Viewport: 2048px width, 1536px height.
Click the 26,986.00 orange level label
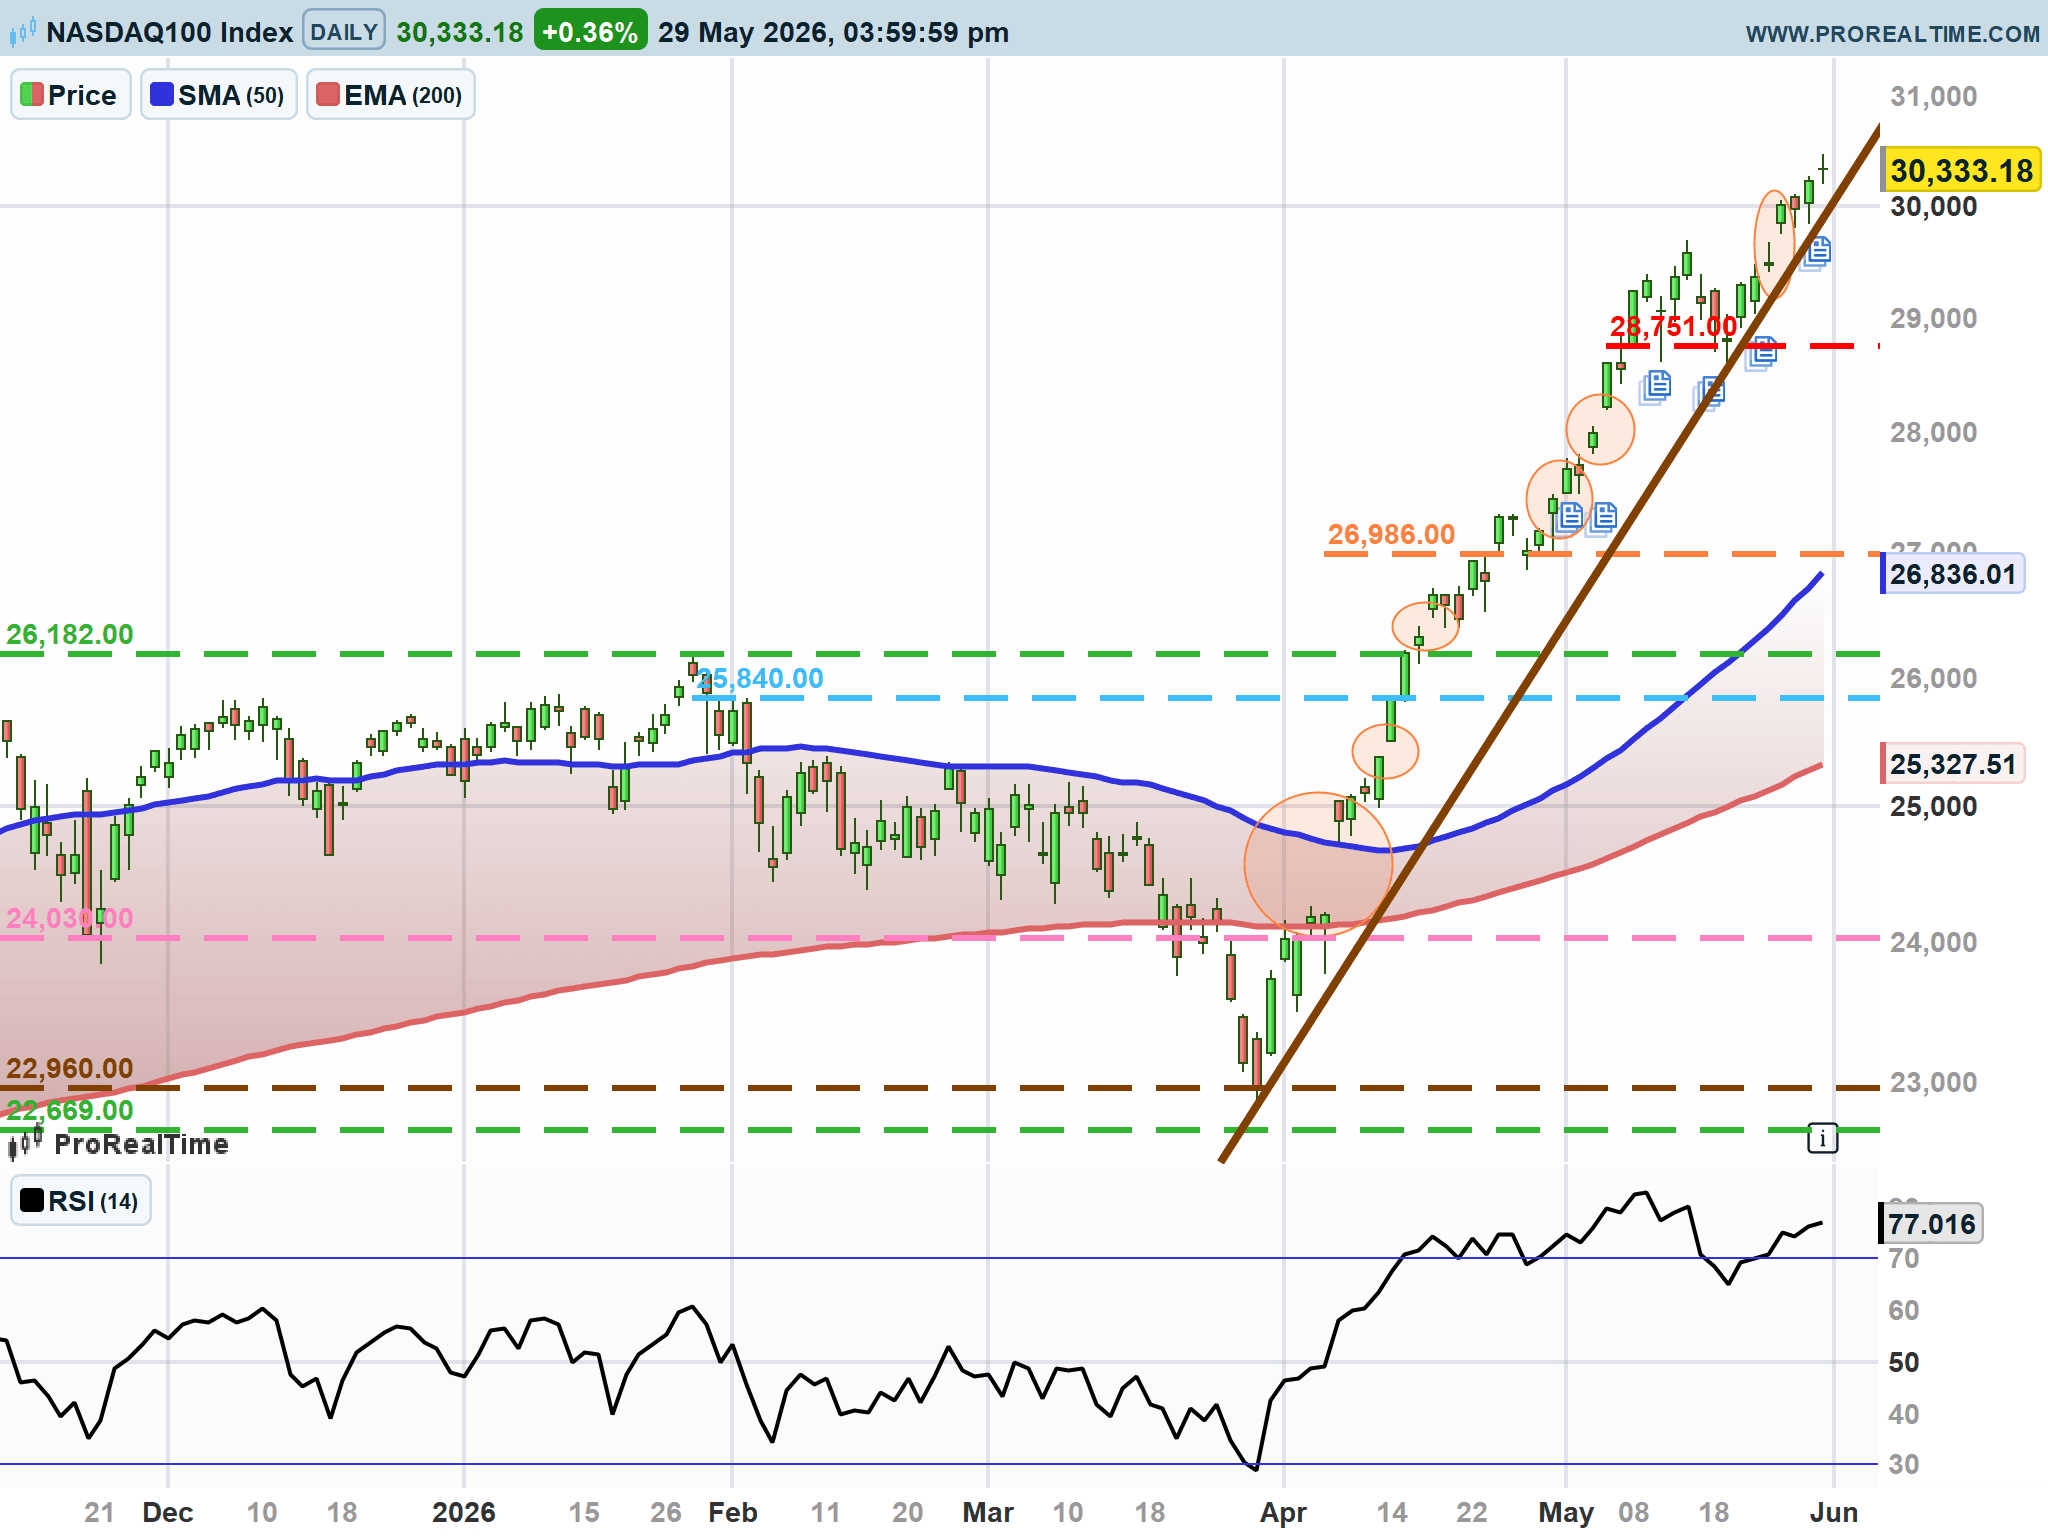pyautogui.click(x=1391, y=534)
